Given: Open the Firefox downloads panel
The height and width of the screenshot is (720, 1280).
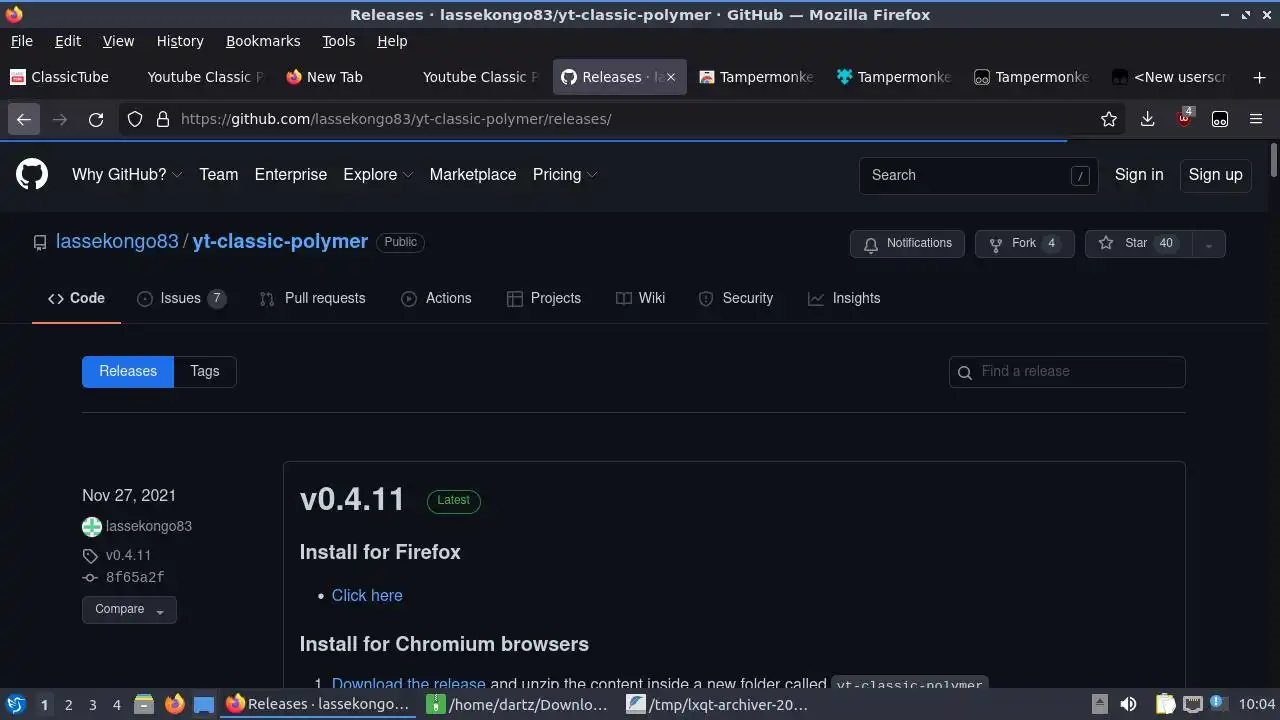Looking at the screenshot, I should coord(1148,119).
